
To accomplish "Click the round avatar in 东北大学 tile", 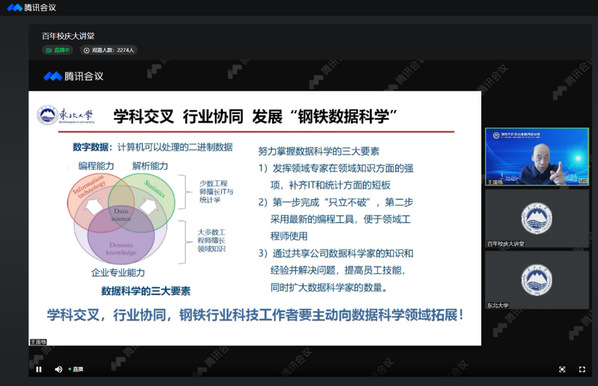I will click(x=537, y=280).
